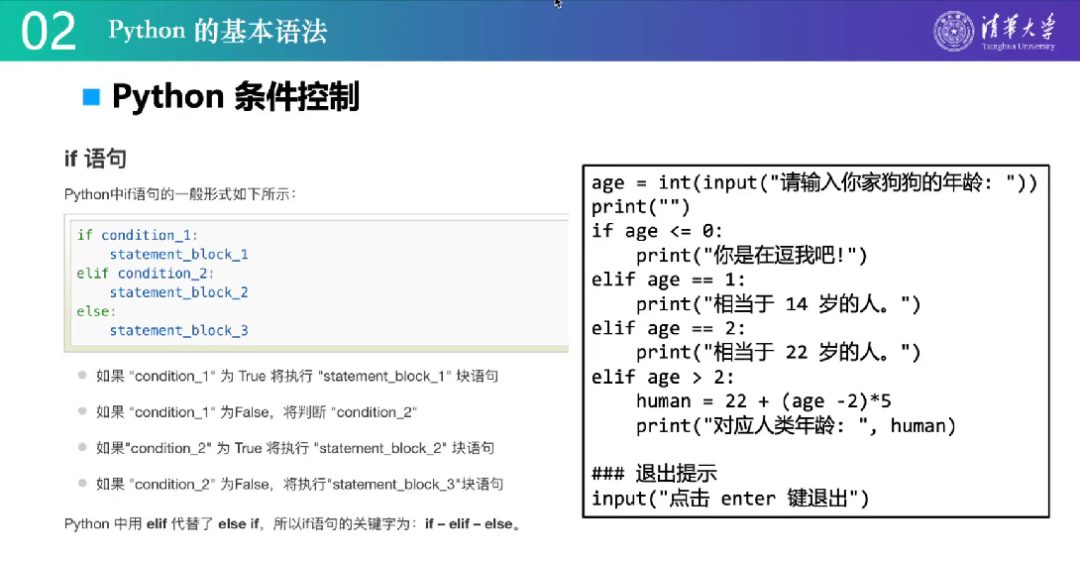Click the "human = 22 + (age -2)*5" line

(763, 401)
